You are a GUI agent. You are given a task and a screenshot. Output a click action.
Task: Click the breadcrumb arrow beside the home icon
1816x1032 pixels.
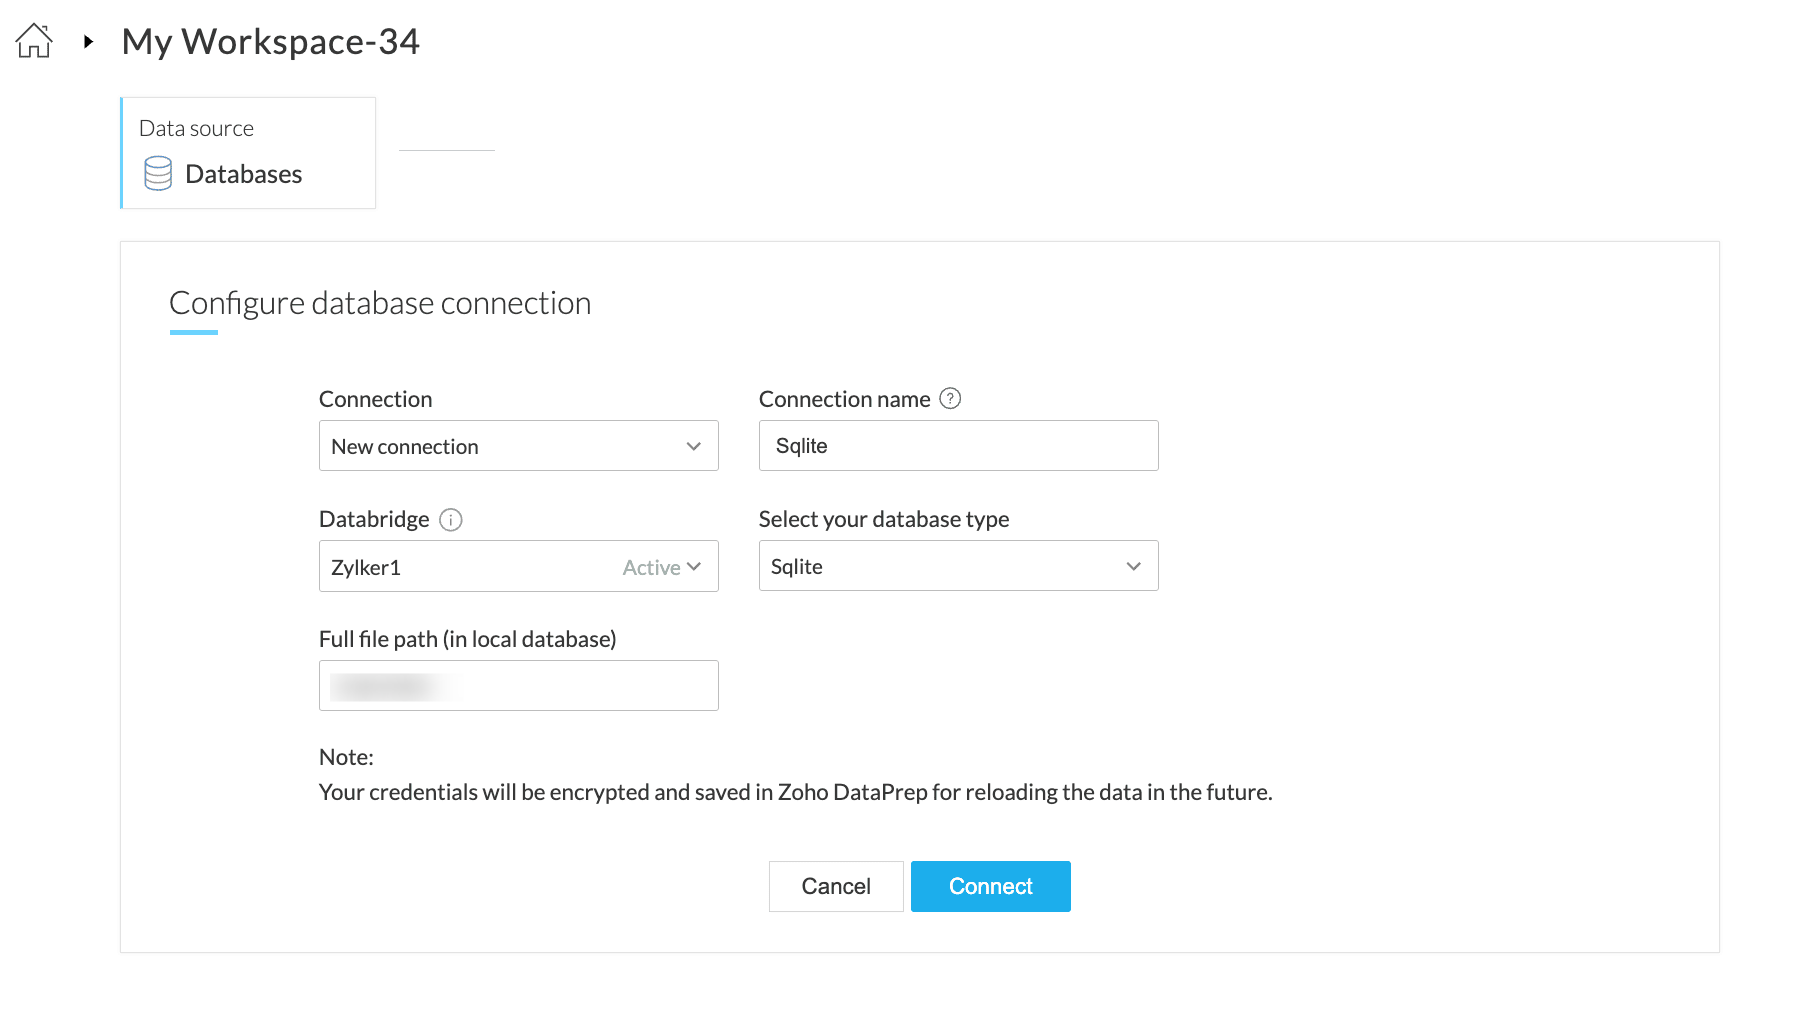(89, 42)
